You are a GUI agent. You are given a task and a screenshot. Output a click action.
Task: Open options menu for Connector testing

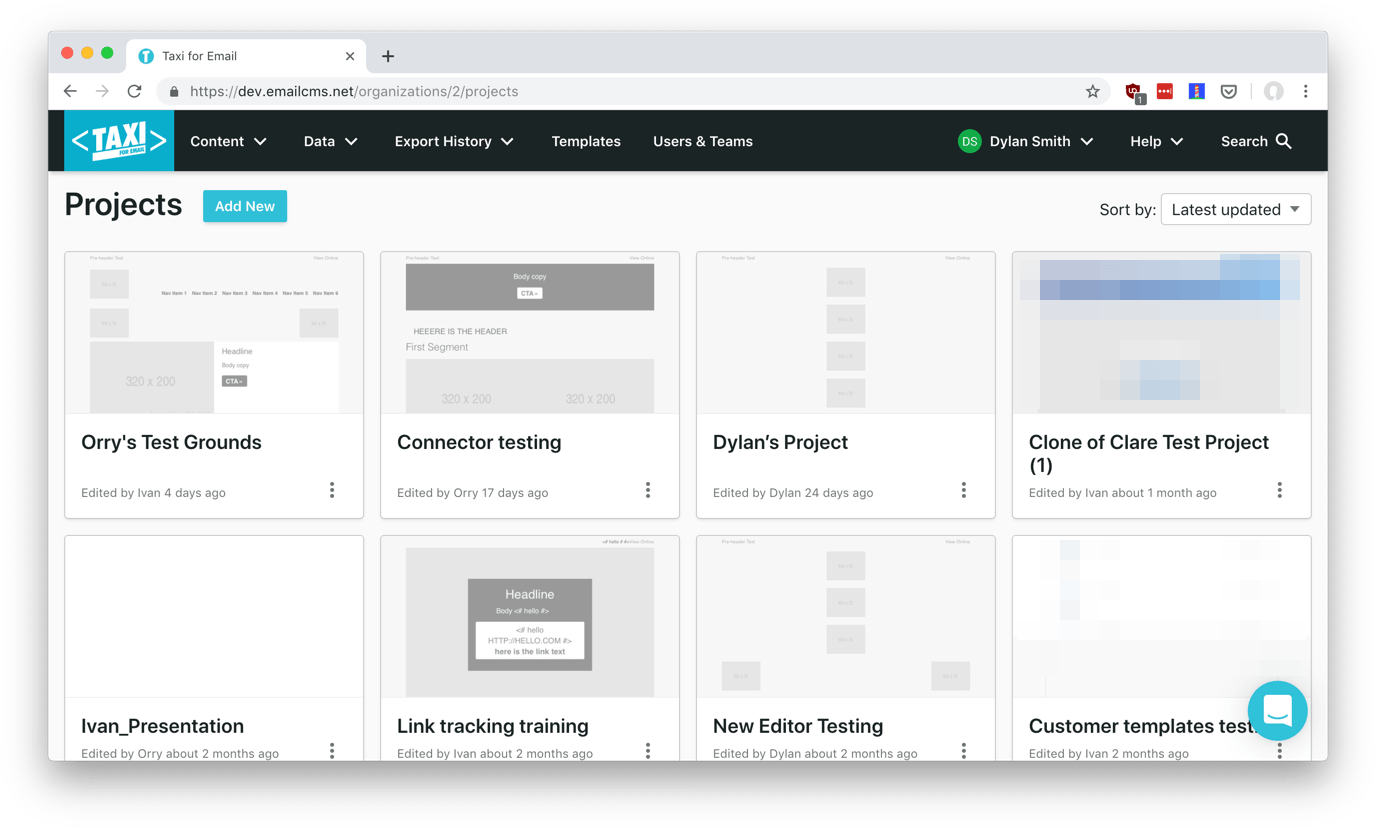[648, 490]
